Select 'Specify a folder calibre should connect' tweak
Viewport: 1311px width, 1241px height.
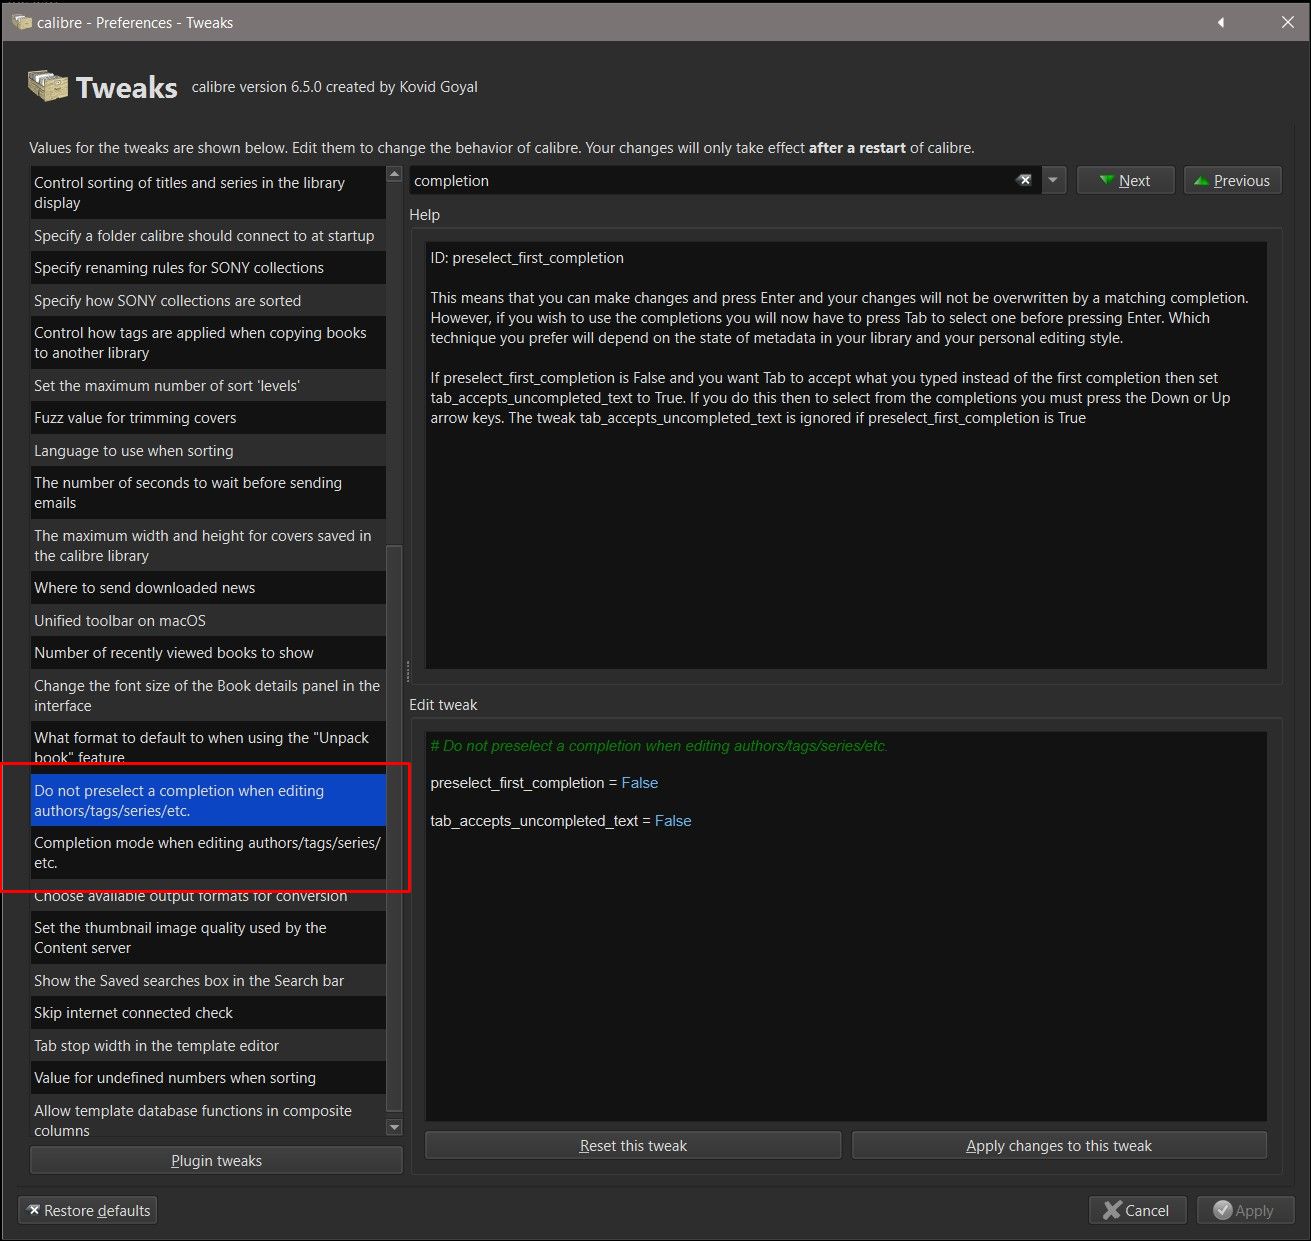[208, 236]
